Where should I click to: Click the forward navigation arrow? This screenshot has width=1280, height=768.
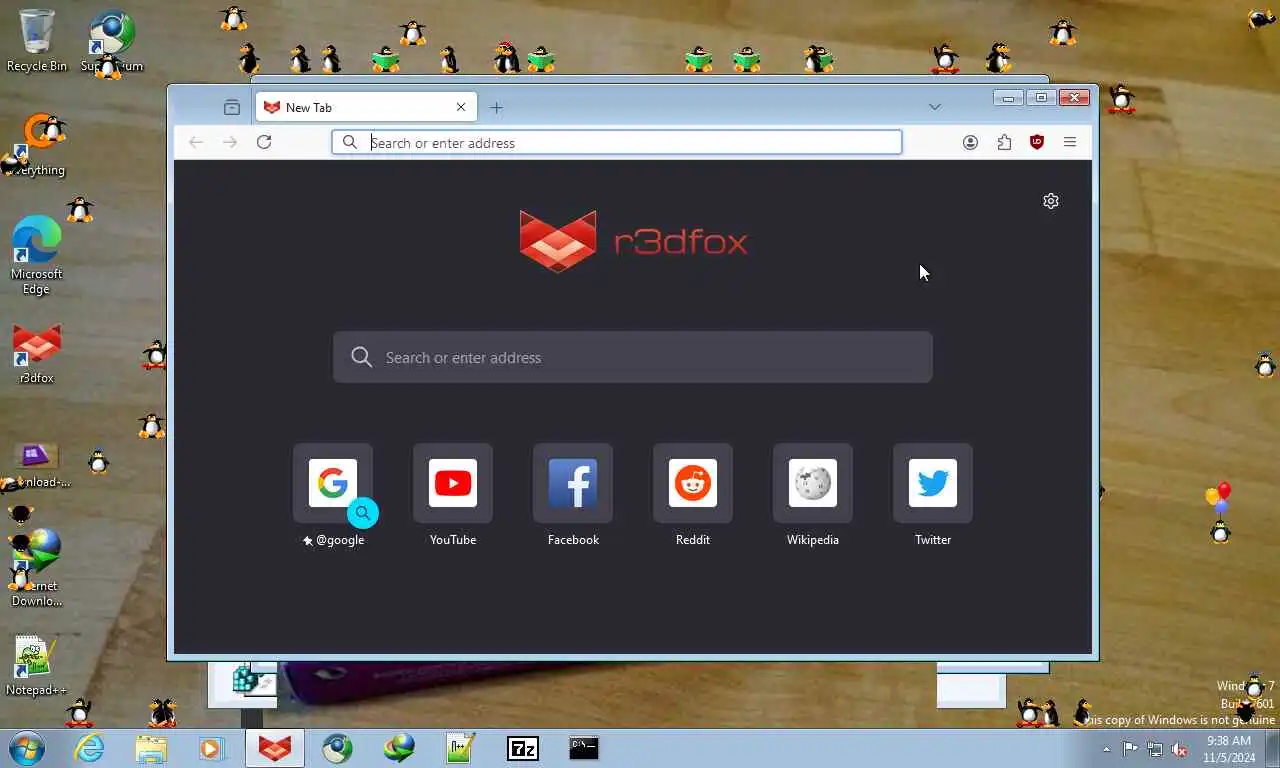230,142
